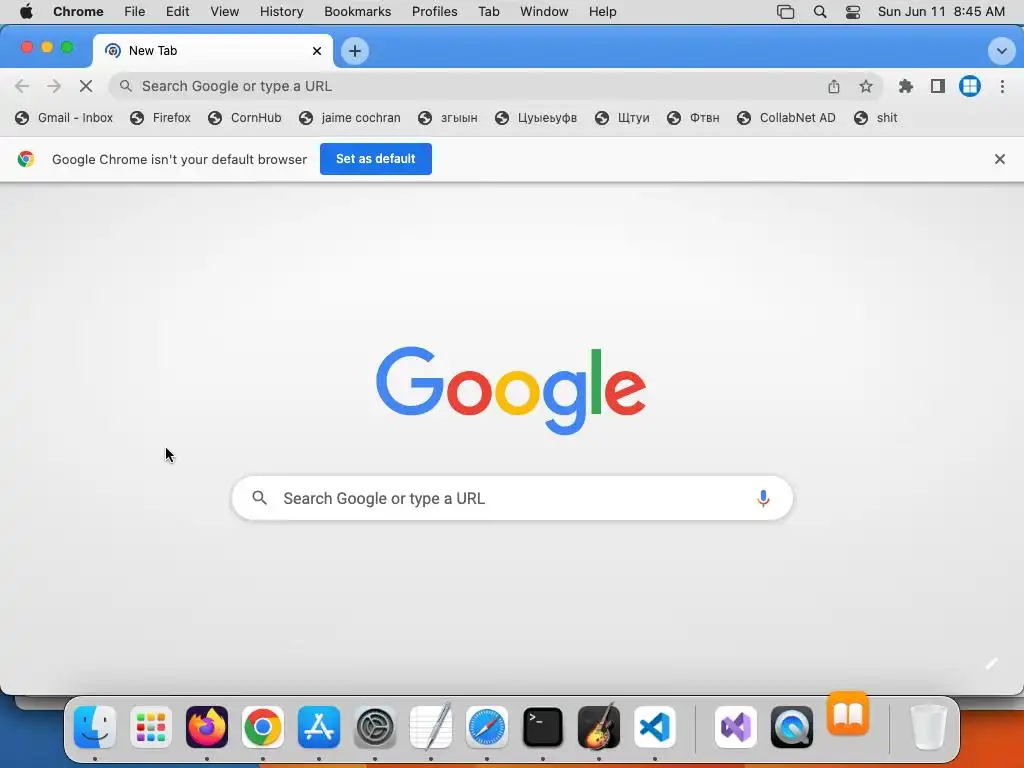Image resolution: width=1024 pixels, height=768 pixels.
Task: Open the Extensions puzzle icon
Action: [x=906, y=86]
